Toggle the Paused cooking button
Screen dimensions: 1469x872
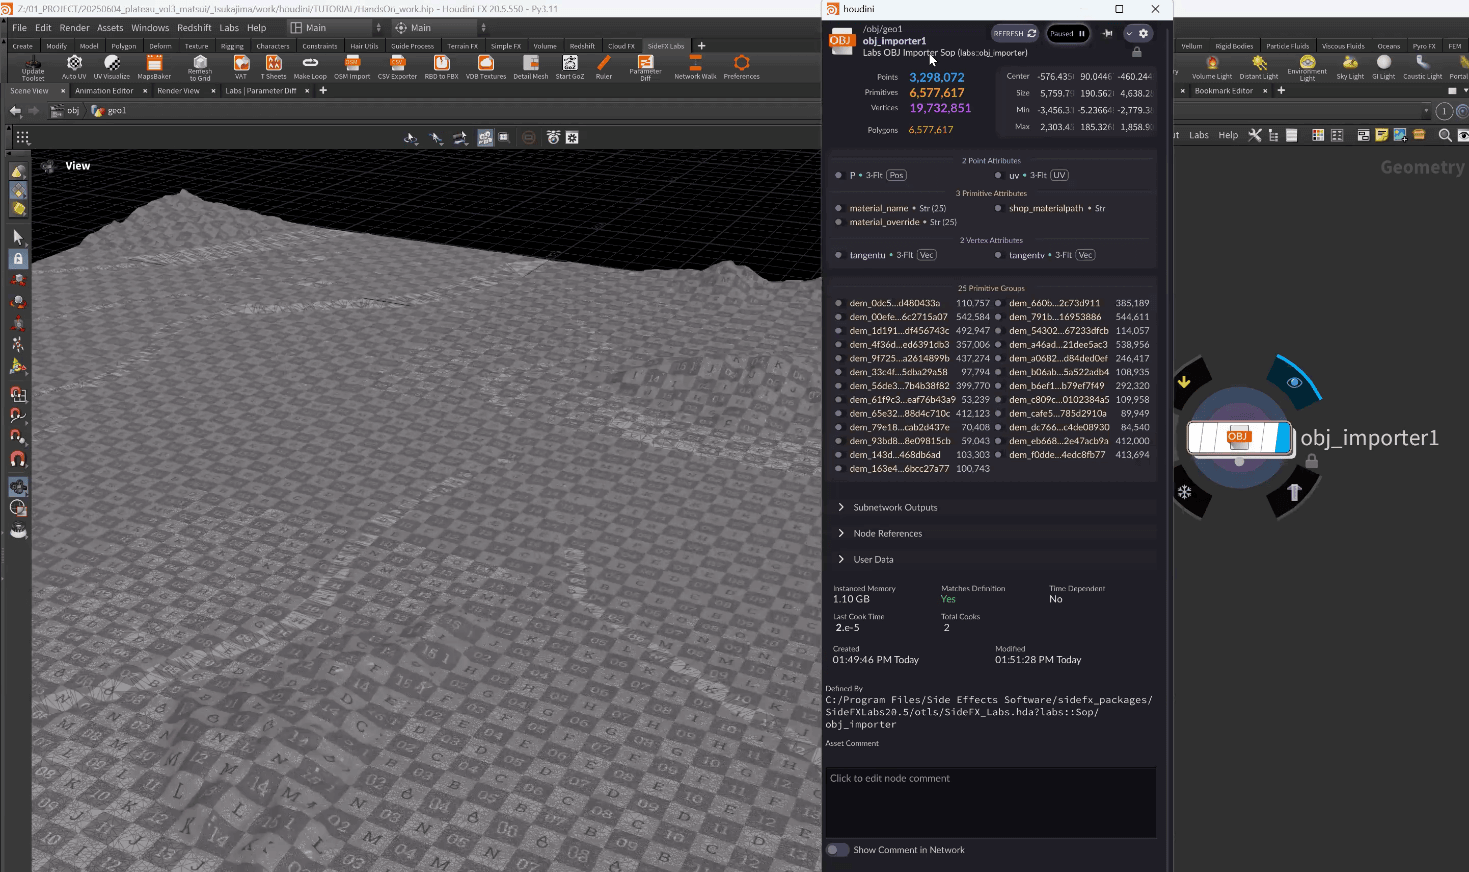pos(1067,33)
